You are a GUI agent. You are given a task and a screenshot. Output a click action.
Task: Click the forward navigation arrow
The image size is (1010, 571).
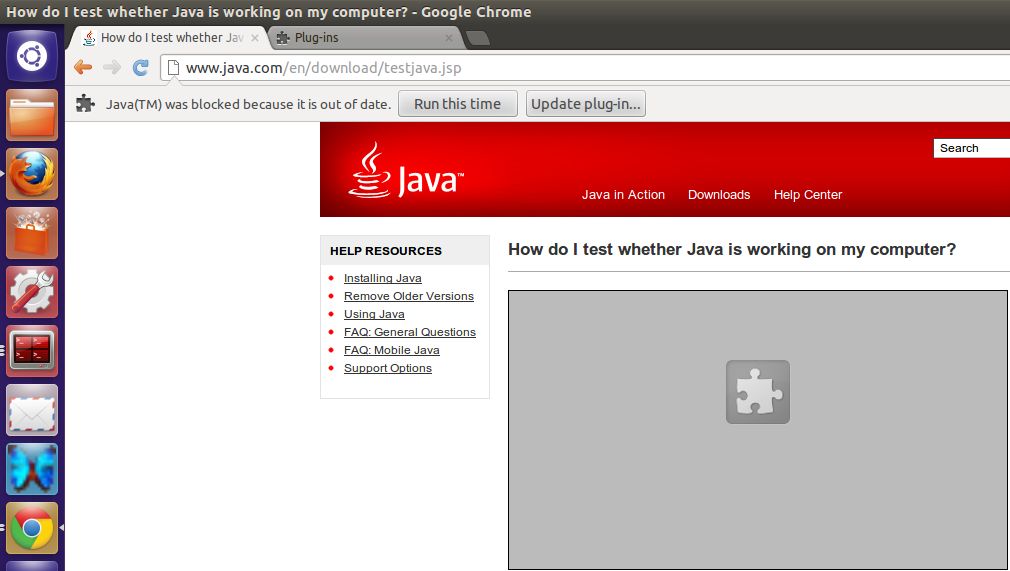coord(112,67)
